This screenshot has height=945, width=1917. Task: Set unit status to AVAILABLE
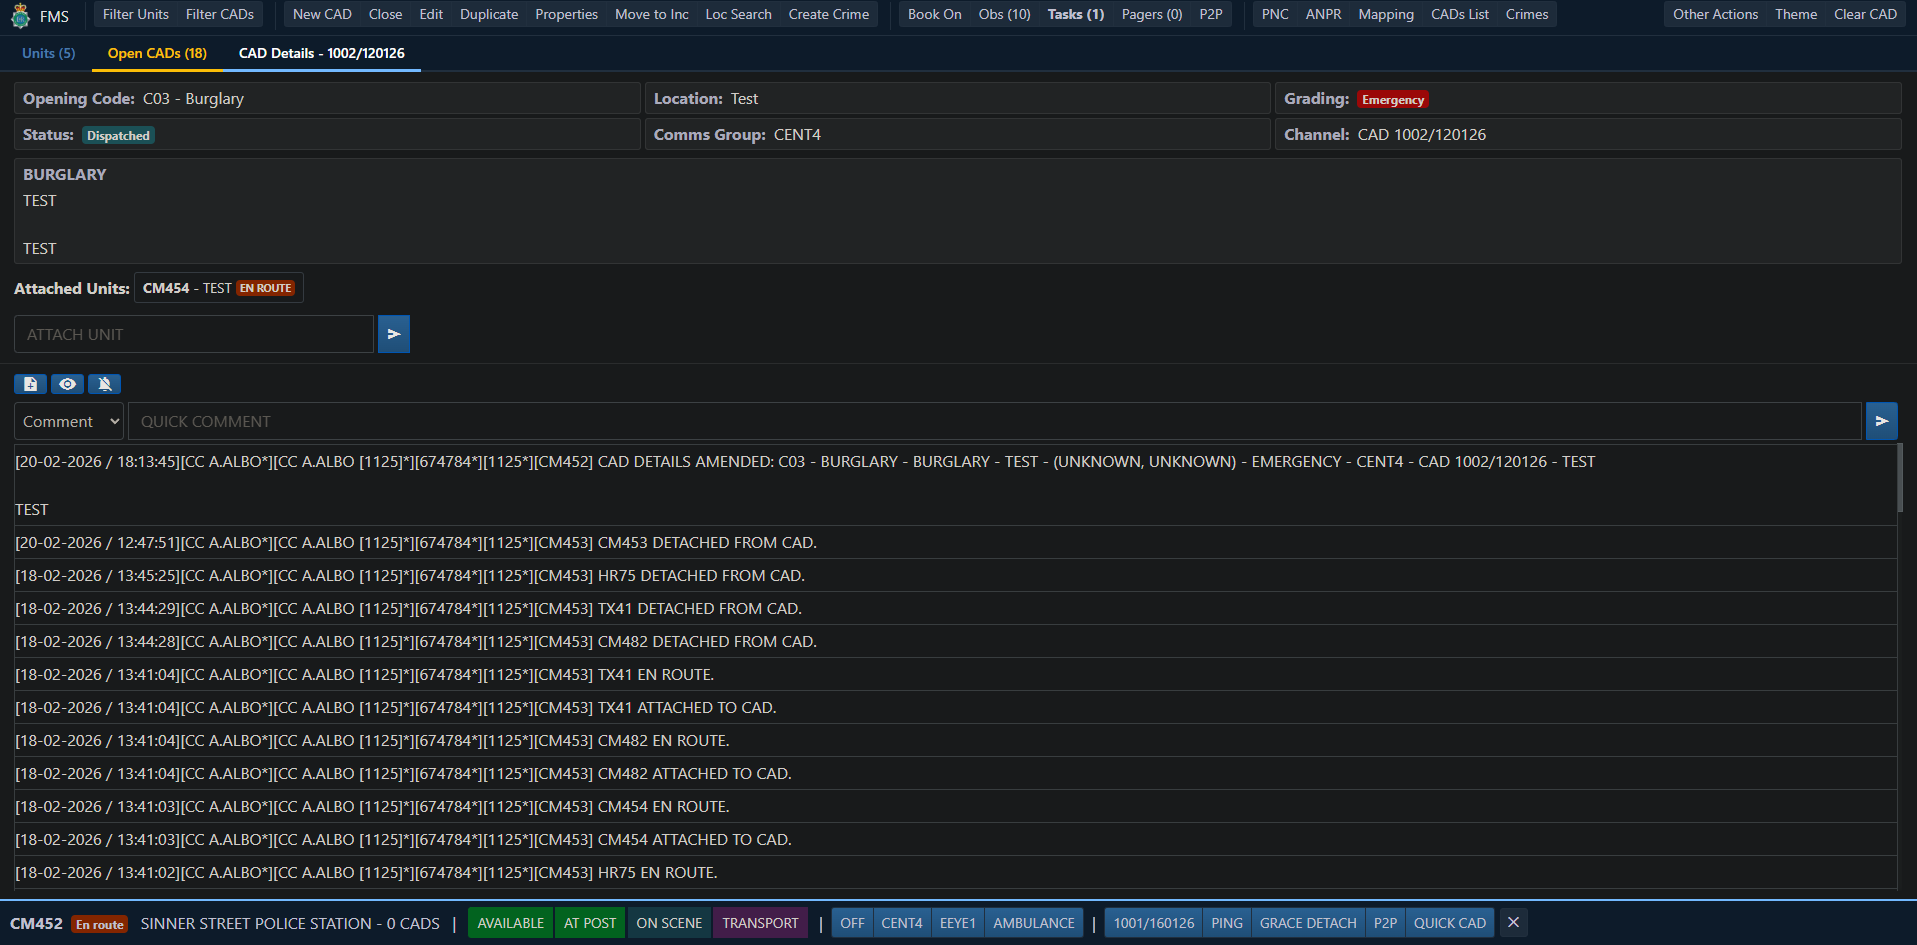[510, 923]
